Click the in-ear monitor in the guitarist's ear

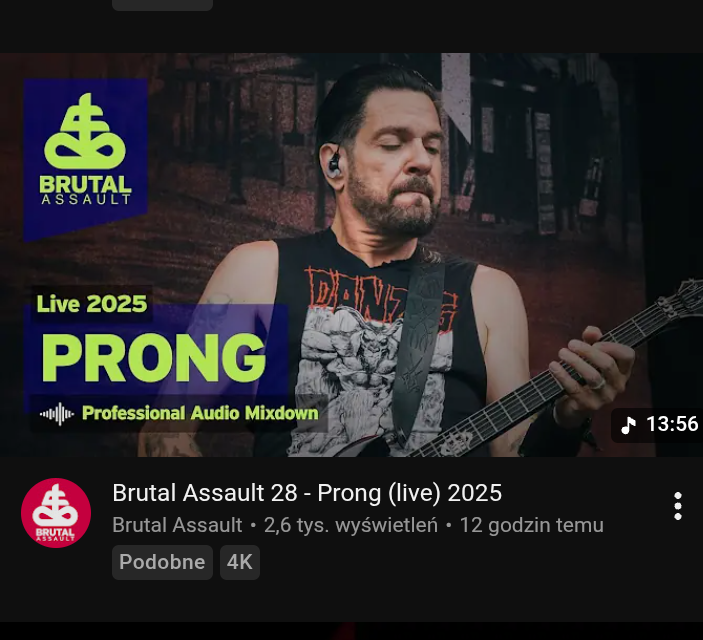click(x=334, y=163)
